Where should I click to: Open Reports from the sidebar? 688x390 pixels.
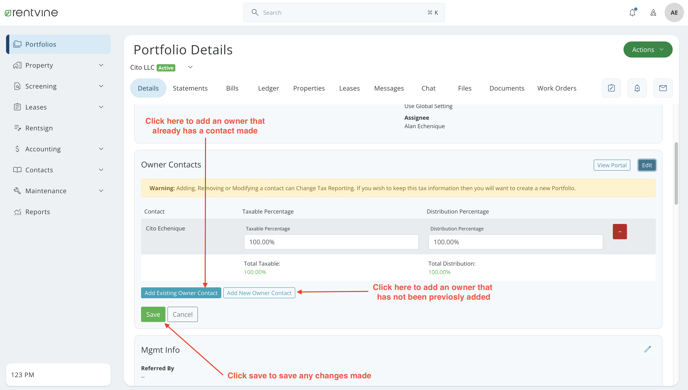click(x=37, y=212)
